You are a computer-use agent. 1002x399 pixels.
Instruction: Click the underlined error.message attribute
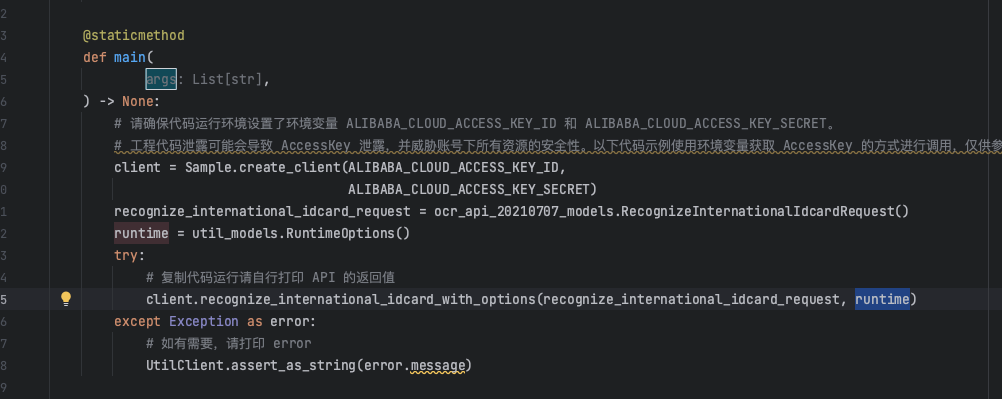coord(438,366)
